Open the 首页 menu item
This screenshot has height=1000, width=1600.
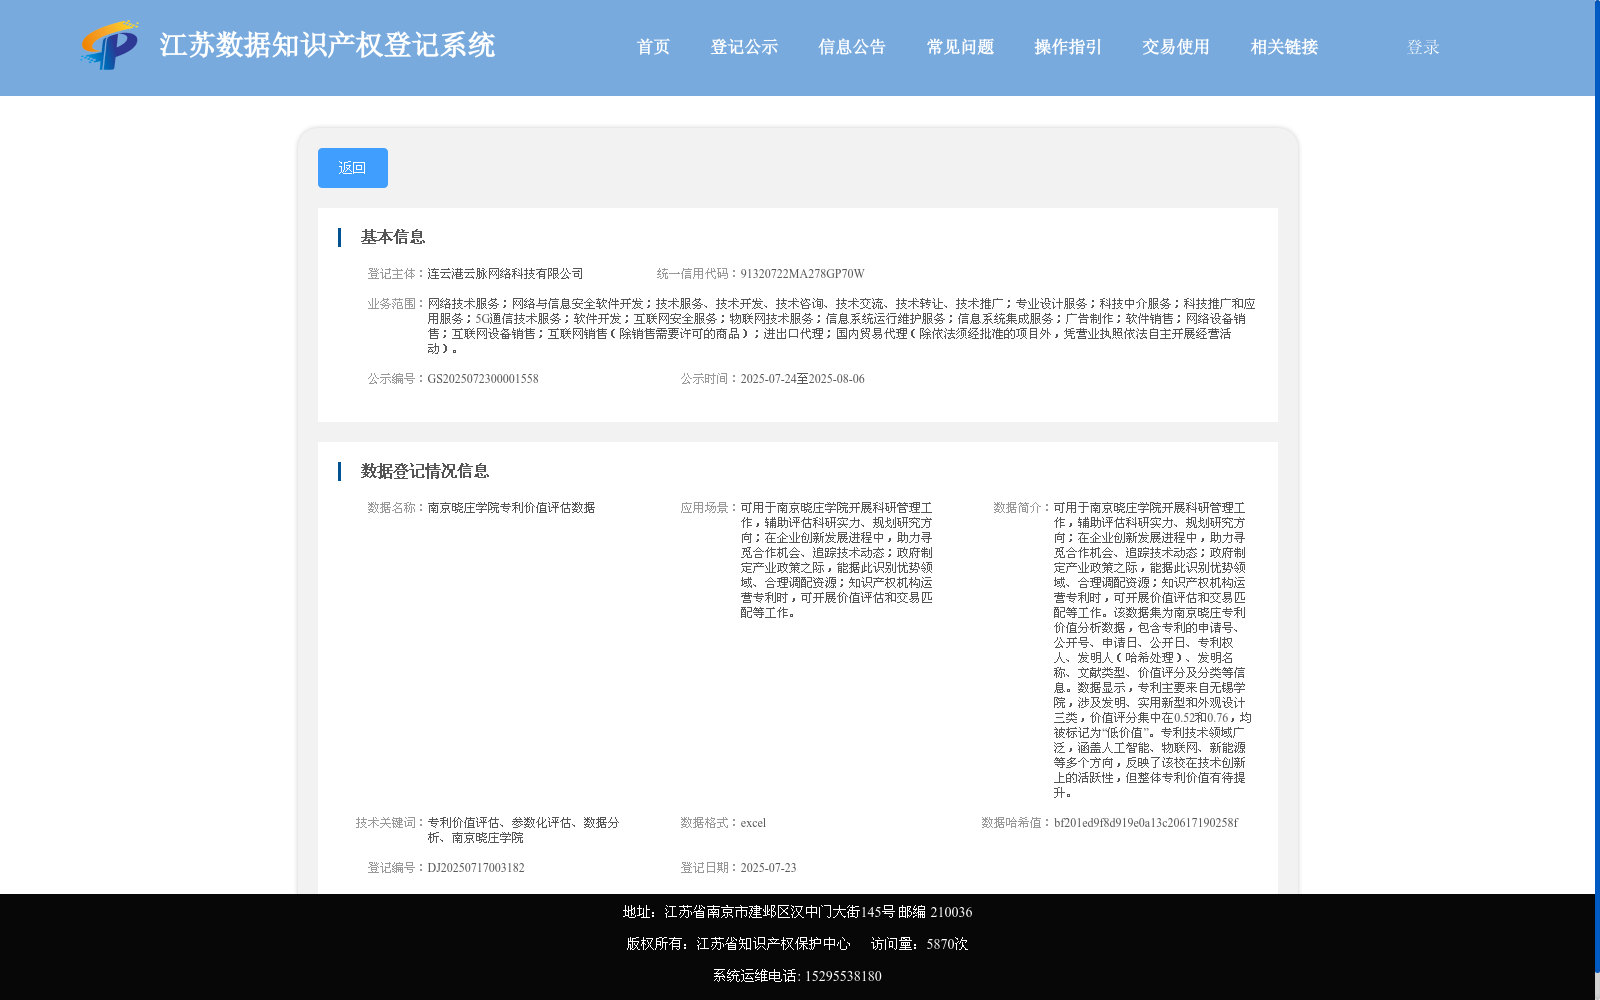(653, 47)
